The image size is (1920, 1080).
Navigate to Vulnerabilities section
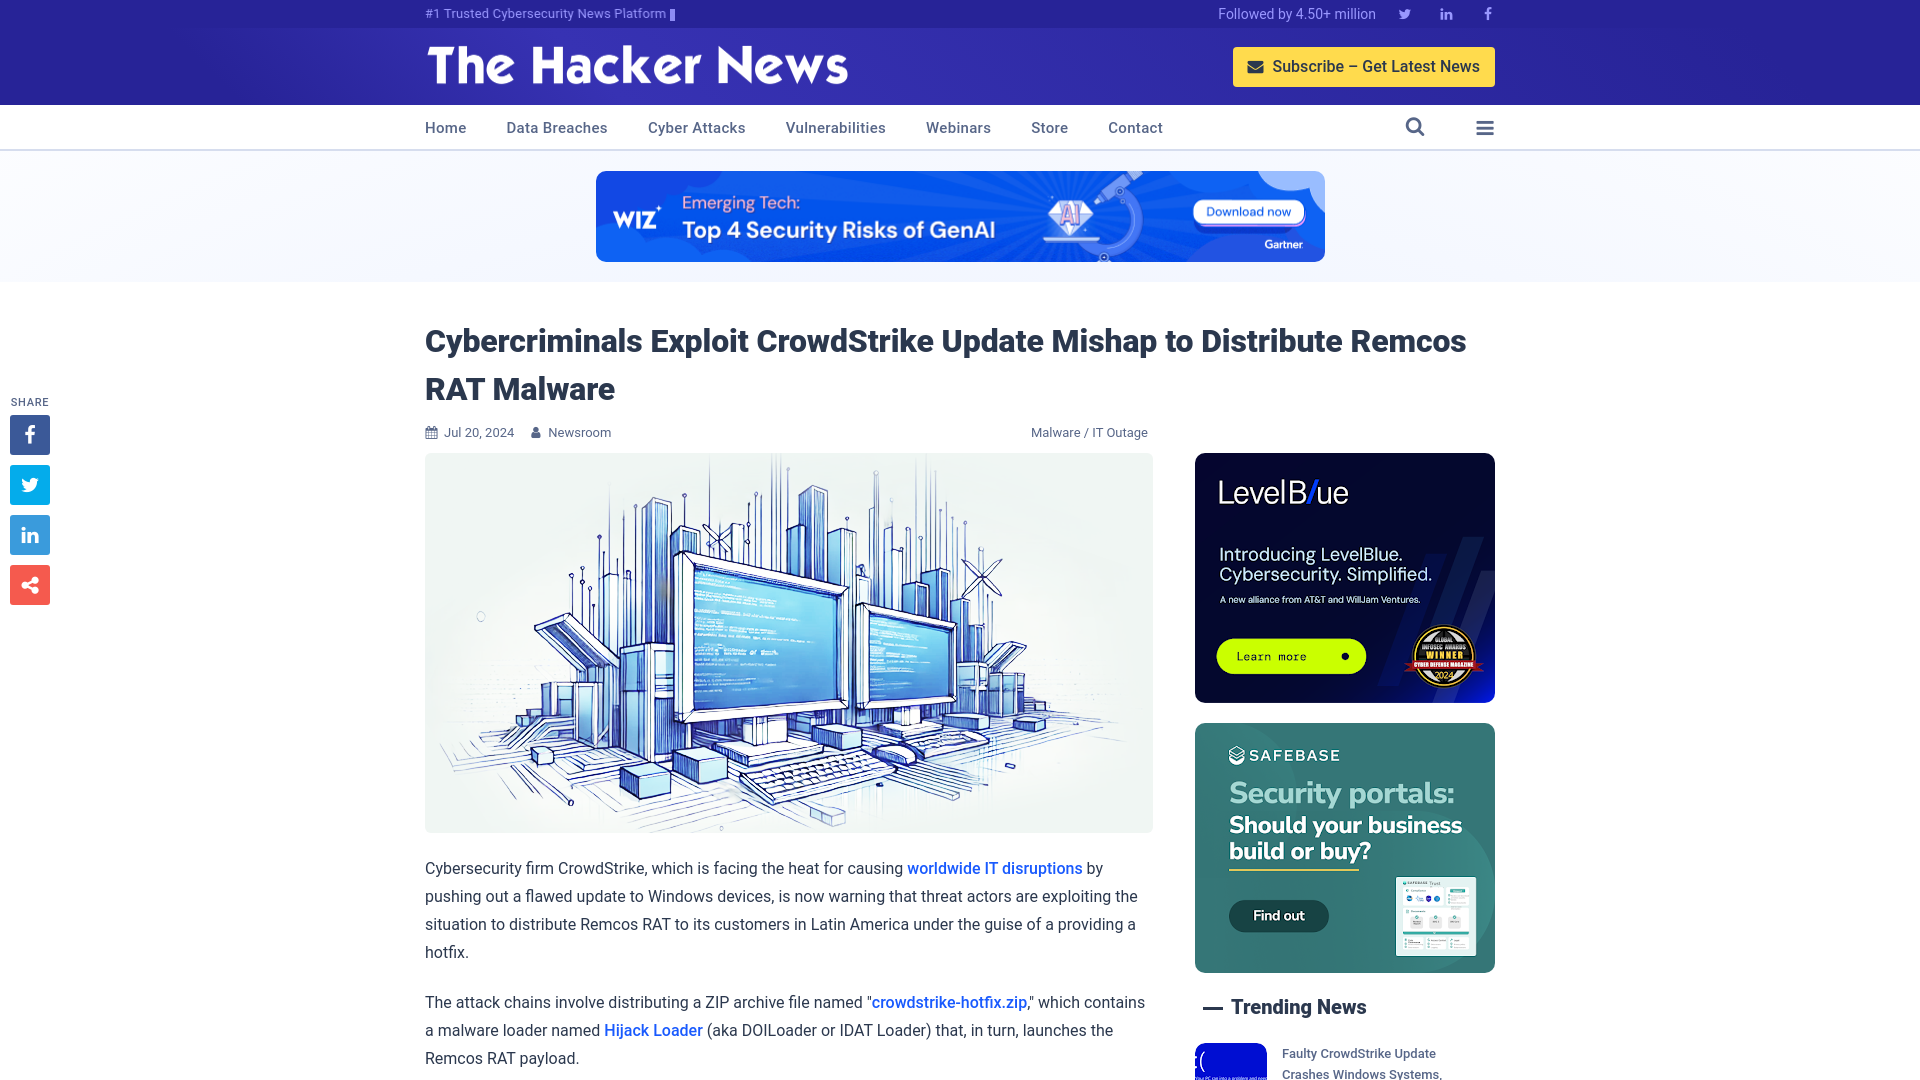point(835,127)
